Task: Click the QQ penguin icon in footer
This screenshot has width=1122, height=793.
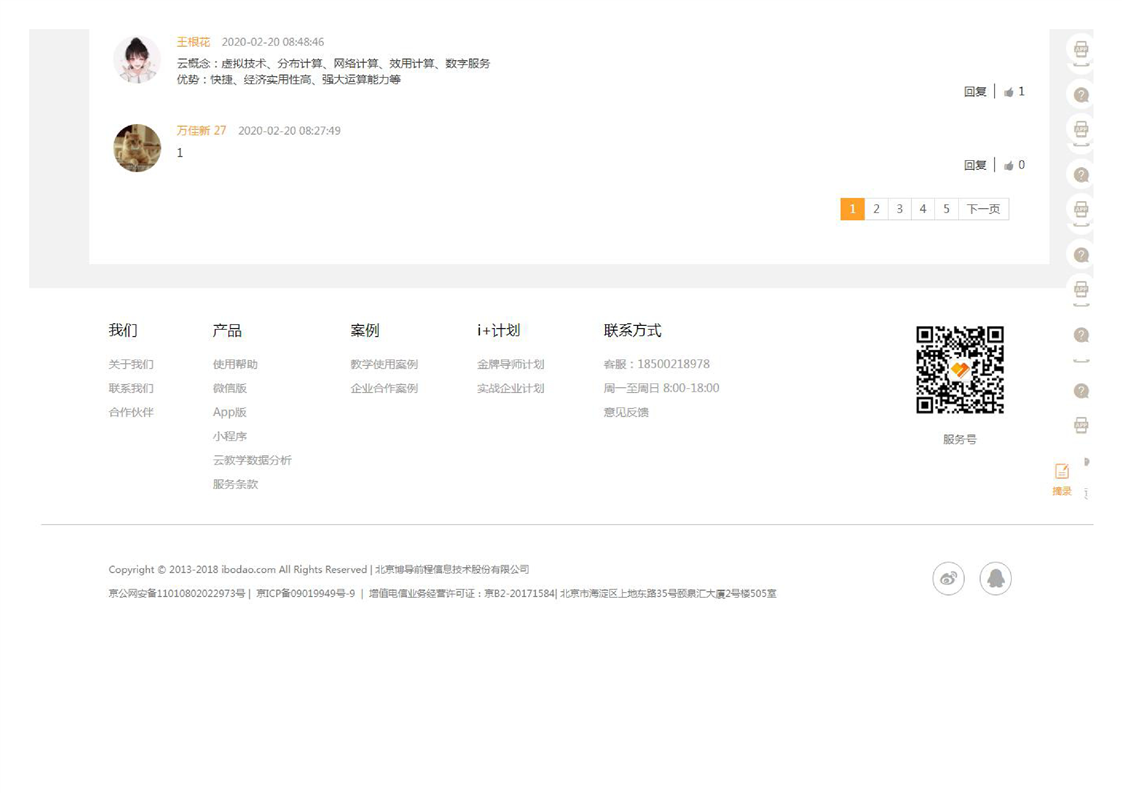Action: tap(995, 578)
